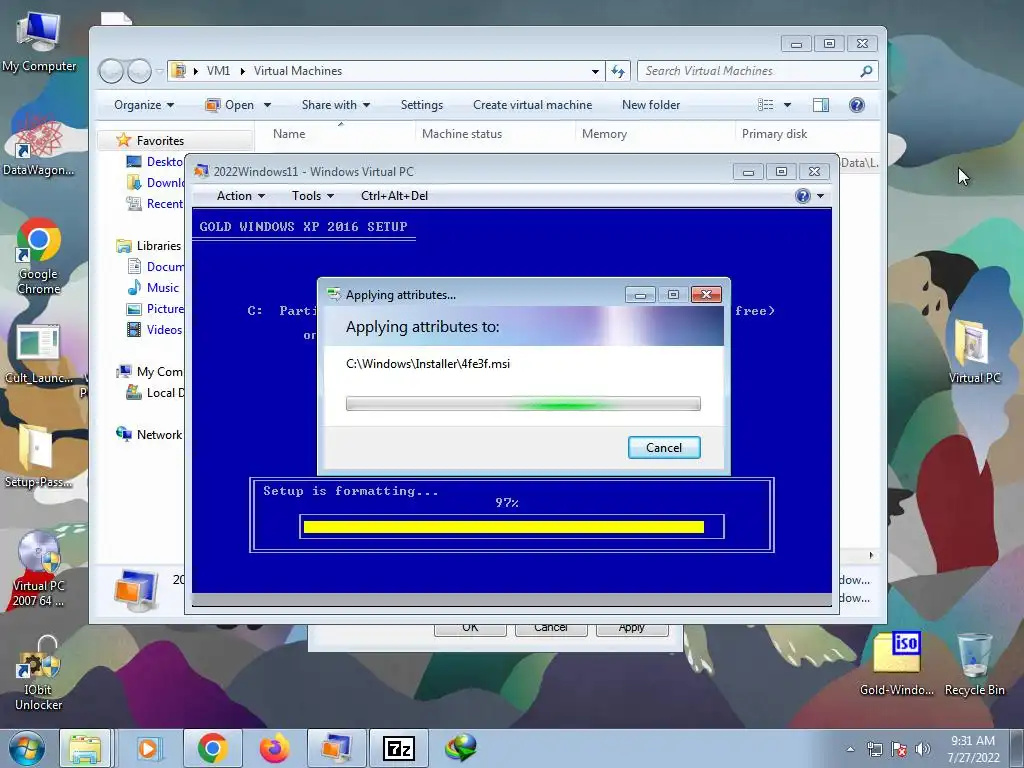1024x768 pixels.
Task: Launch Firefox from the taskbar
Action: (x=274, y=748)
